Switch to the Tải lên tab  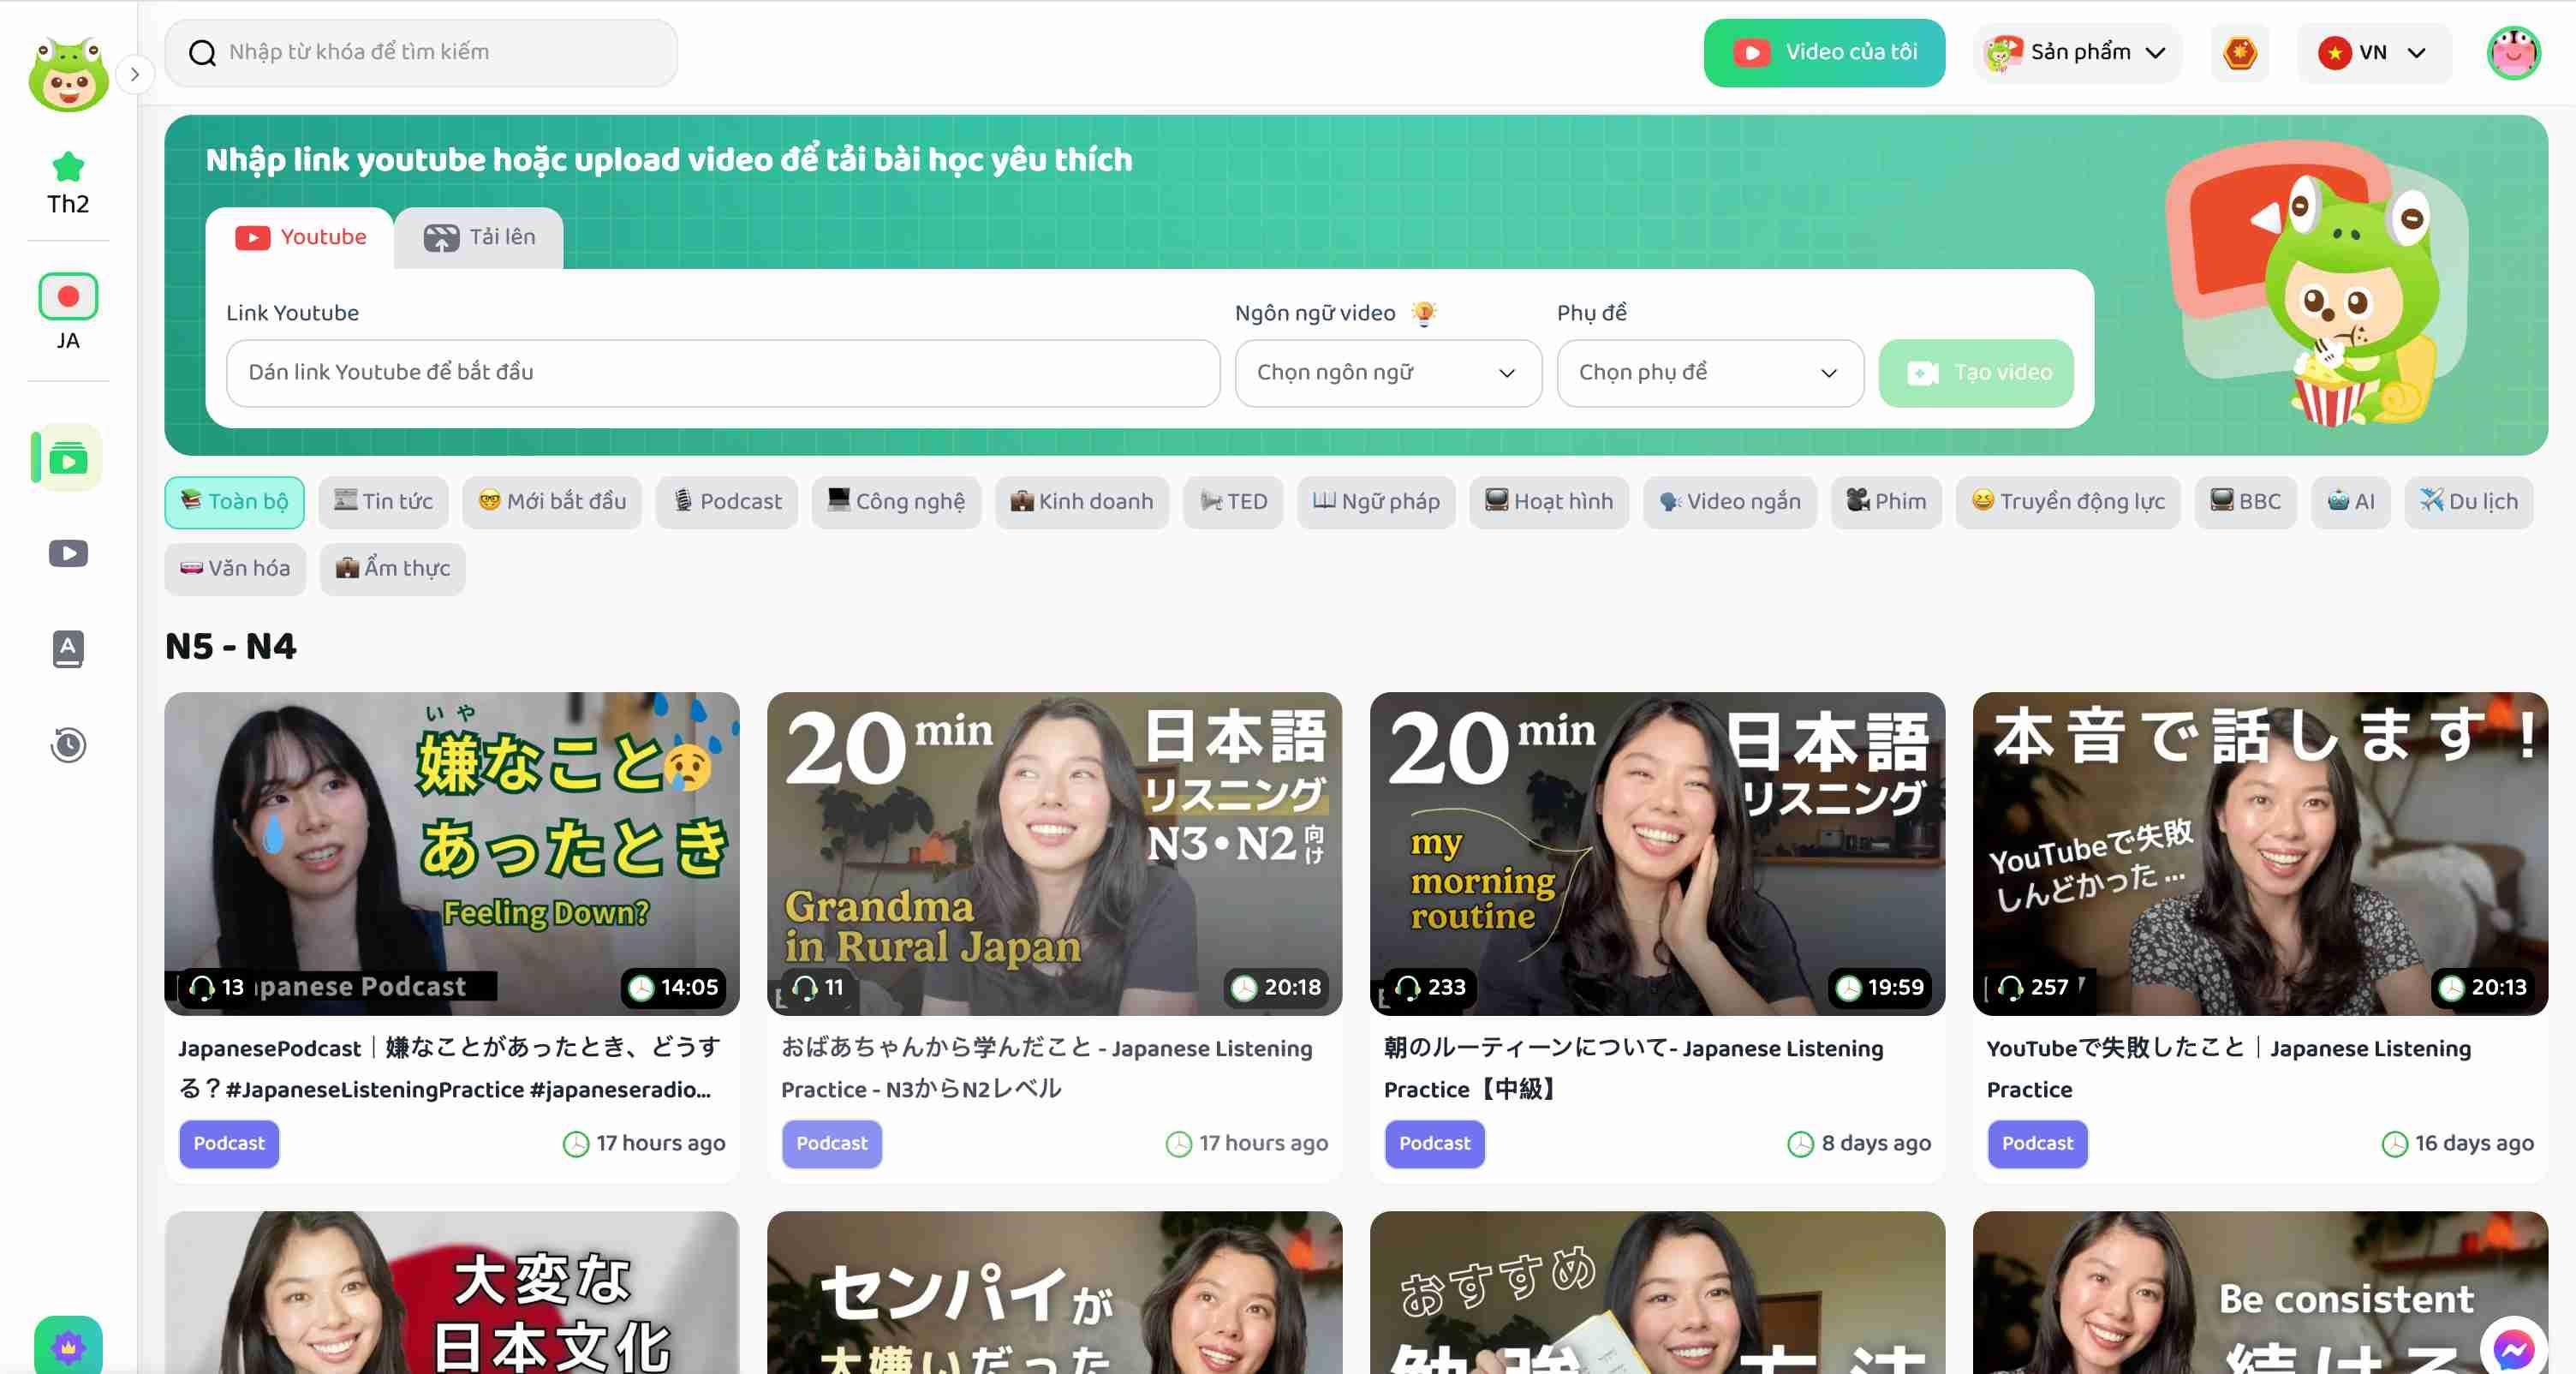479,238
